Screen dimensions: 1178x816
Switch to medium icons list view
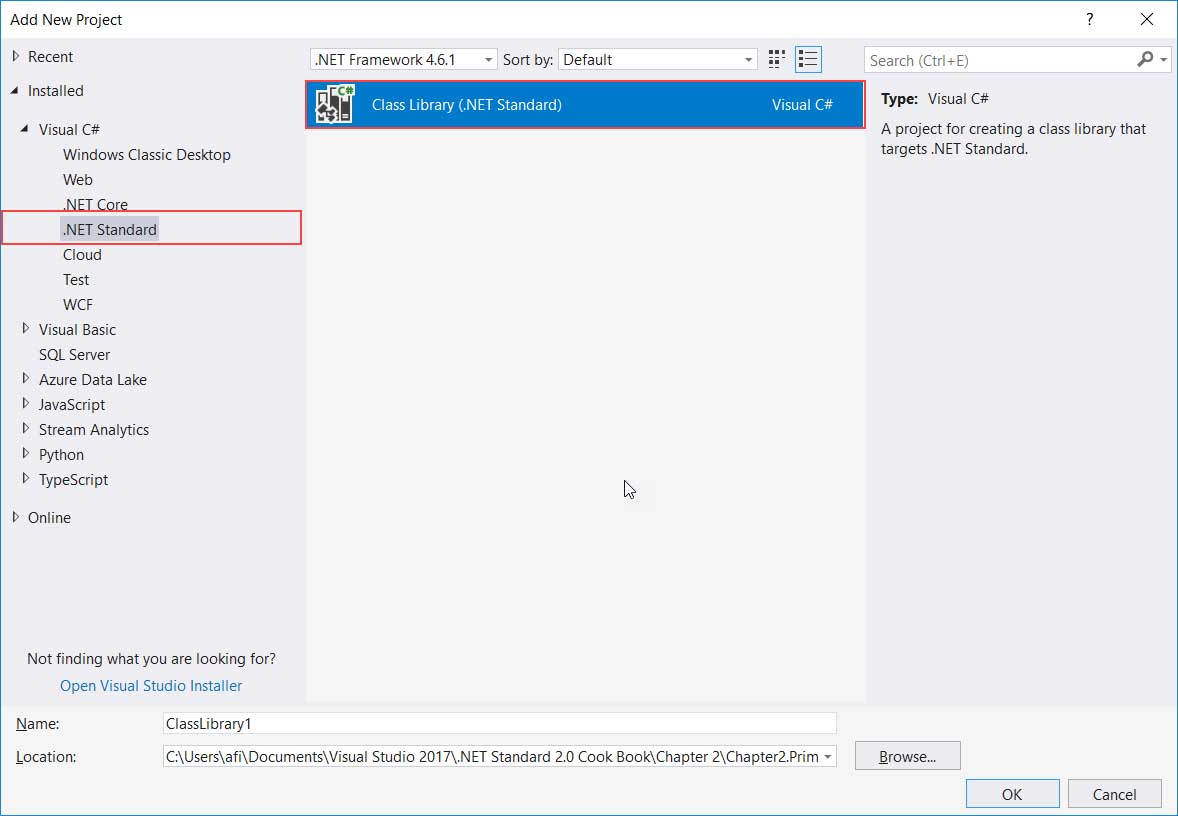coord(808,59)
